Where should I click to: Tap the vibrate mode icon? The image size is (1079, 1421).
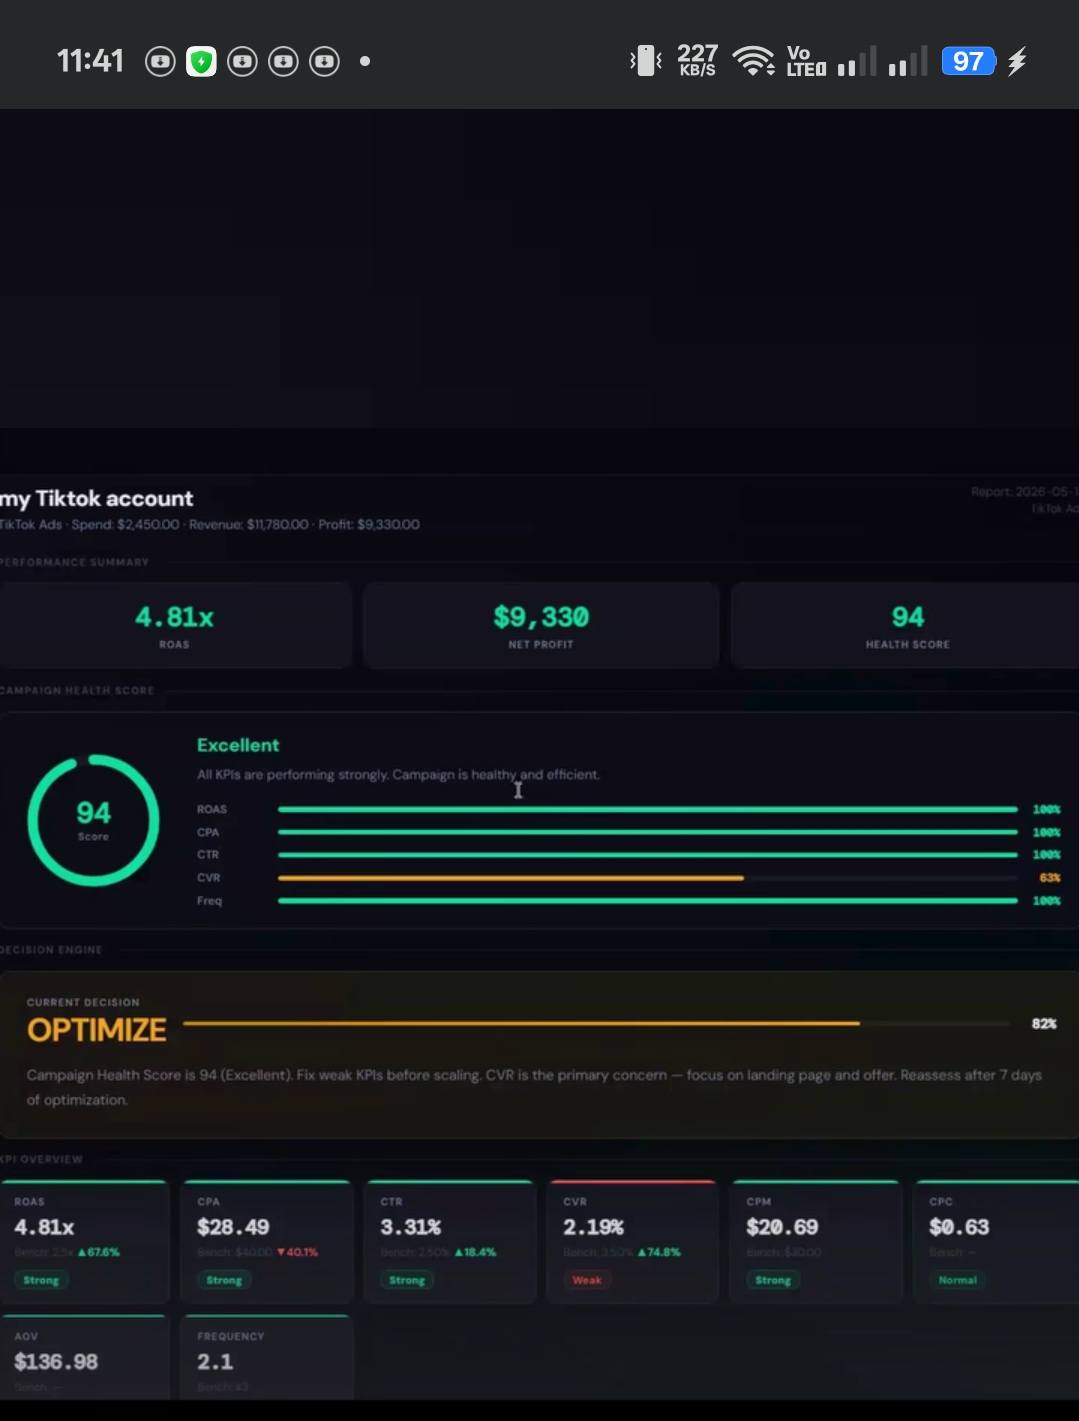[x=645, y=61]
